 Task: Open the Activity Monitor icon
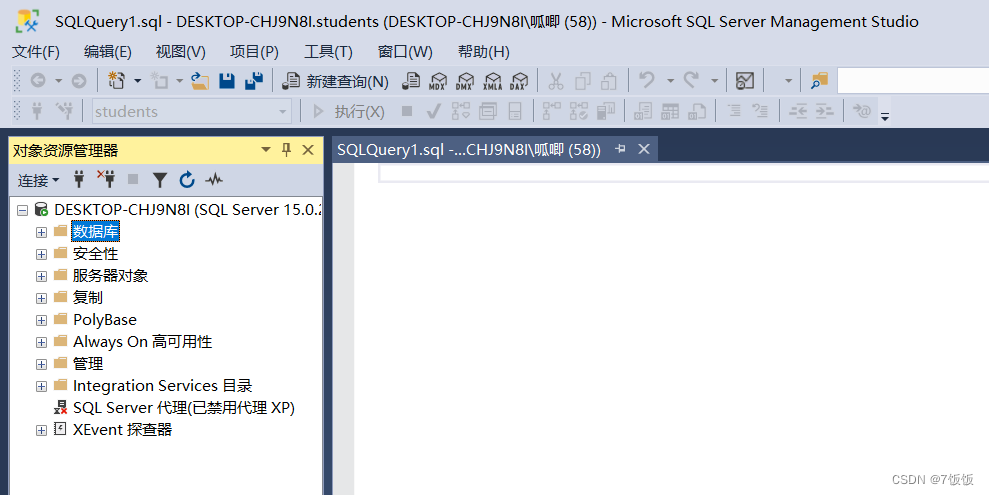(x=745, y=81)
